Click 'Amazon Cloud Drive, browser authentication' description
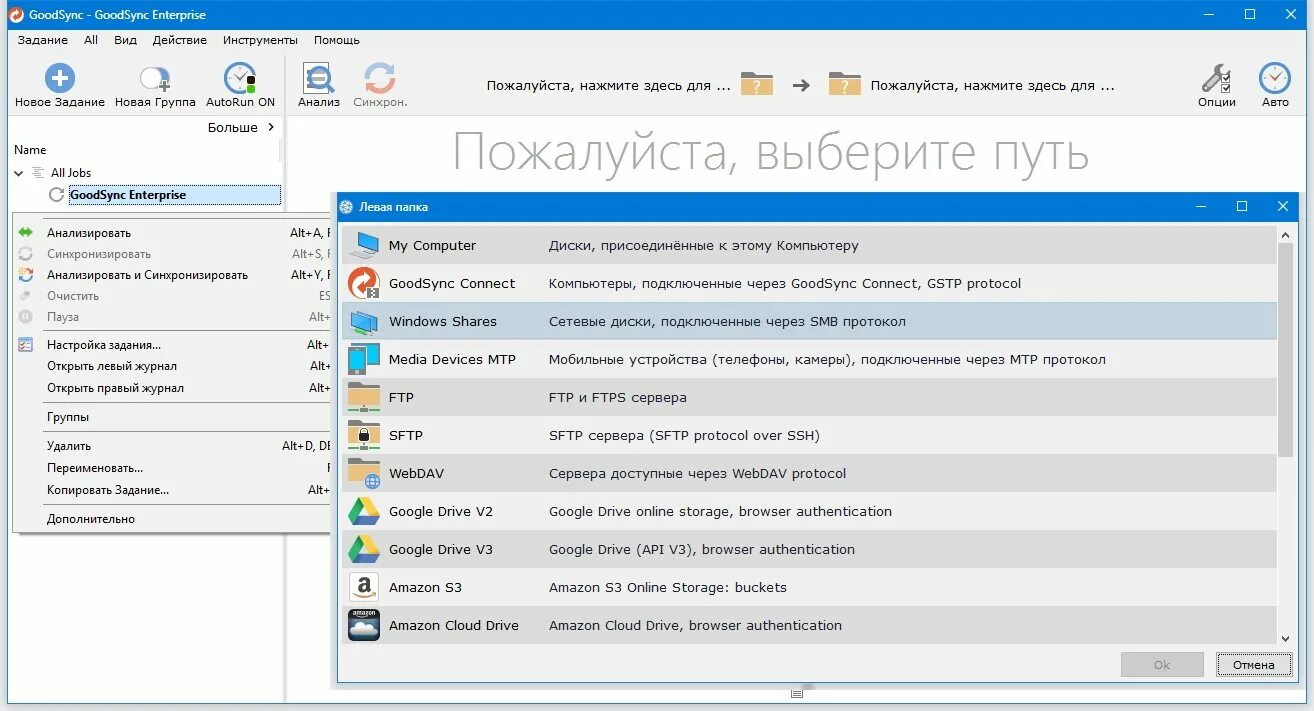Screen dimensions: 1314x711 695,626
